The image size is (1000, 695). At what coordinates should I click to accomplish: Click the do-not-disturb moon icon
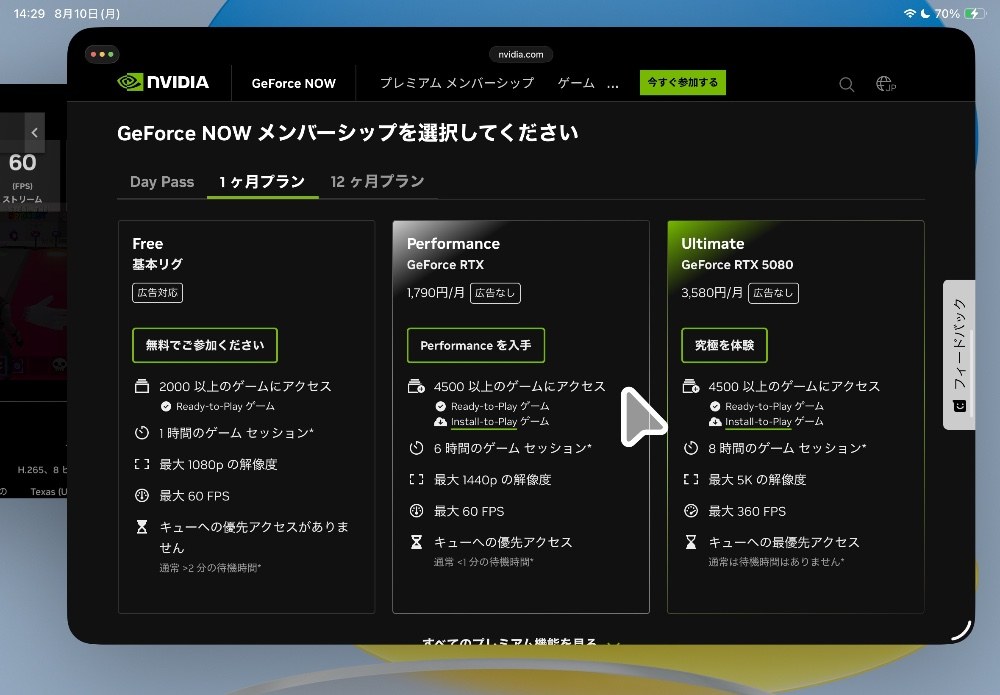(x=925, y=13)
